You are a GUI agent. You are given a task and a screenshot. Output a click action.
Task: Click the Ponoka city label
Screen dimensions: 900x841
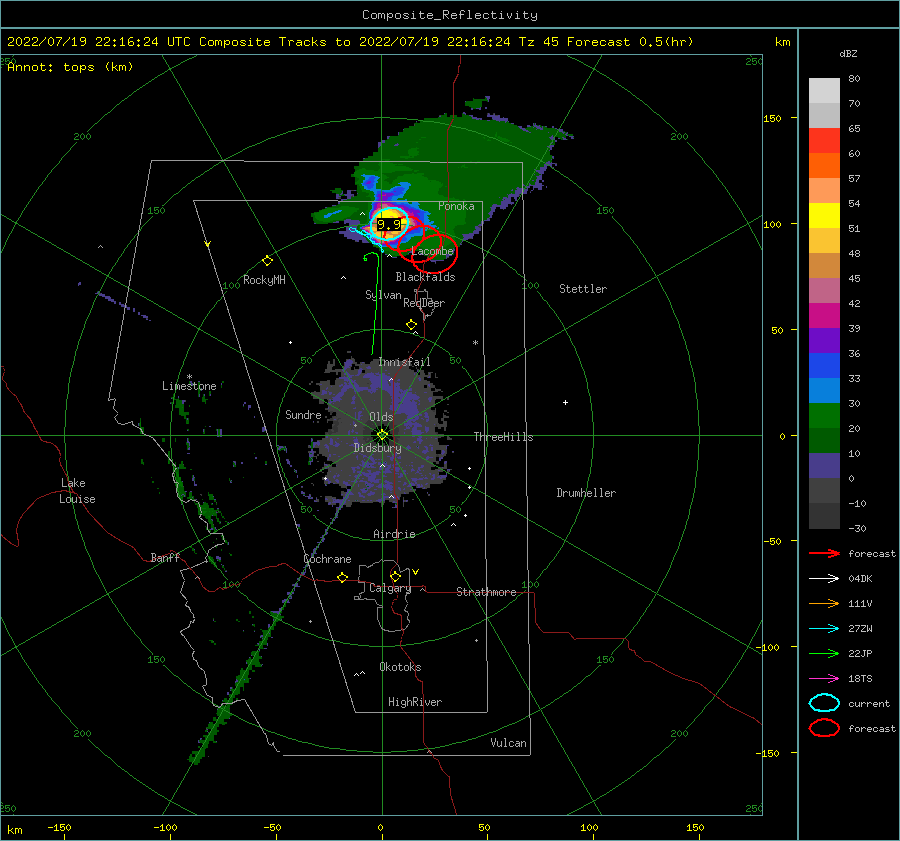pos(456,206)
